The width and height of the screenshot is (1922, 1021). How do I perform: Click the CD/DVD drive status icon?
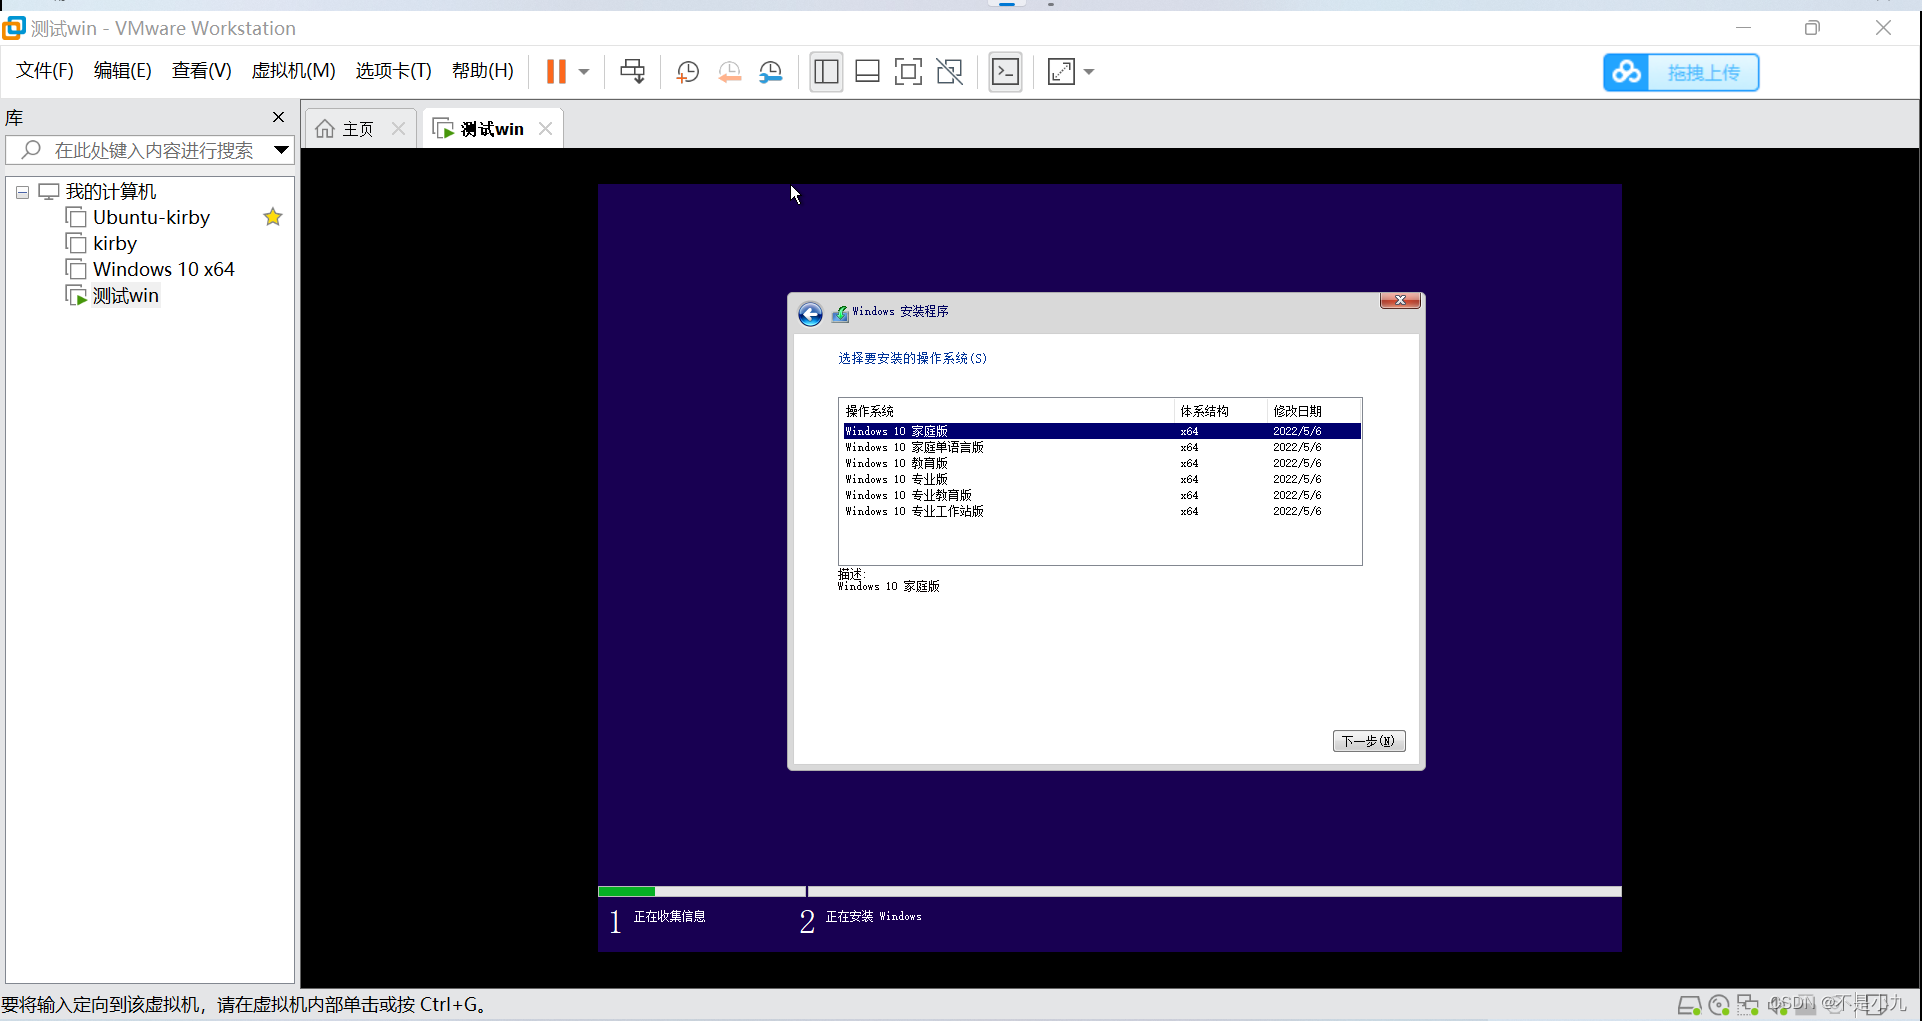1719,1005
